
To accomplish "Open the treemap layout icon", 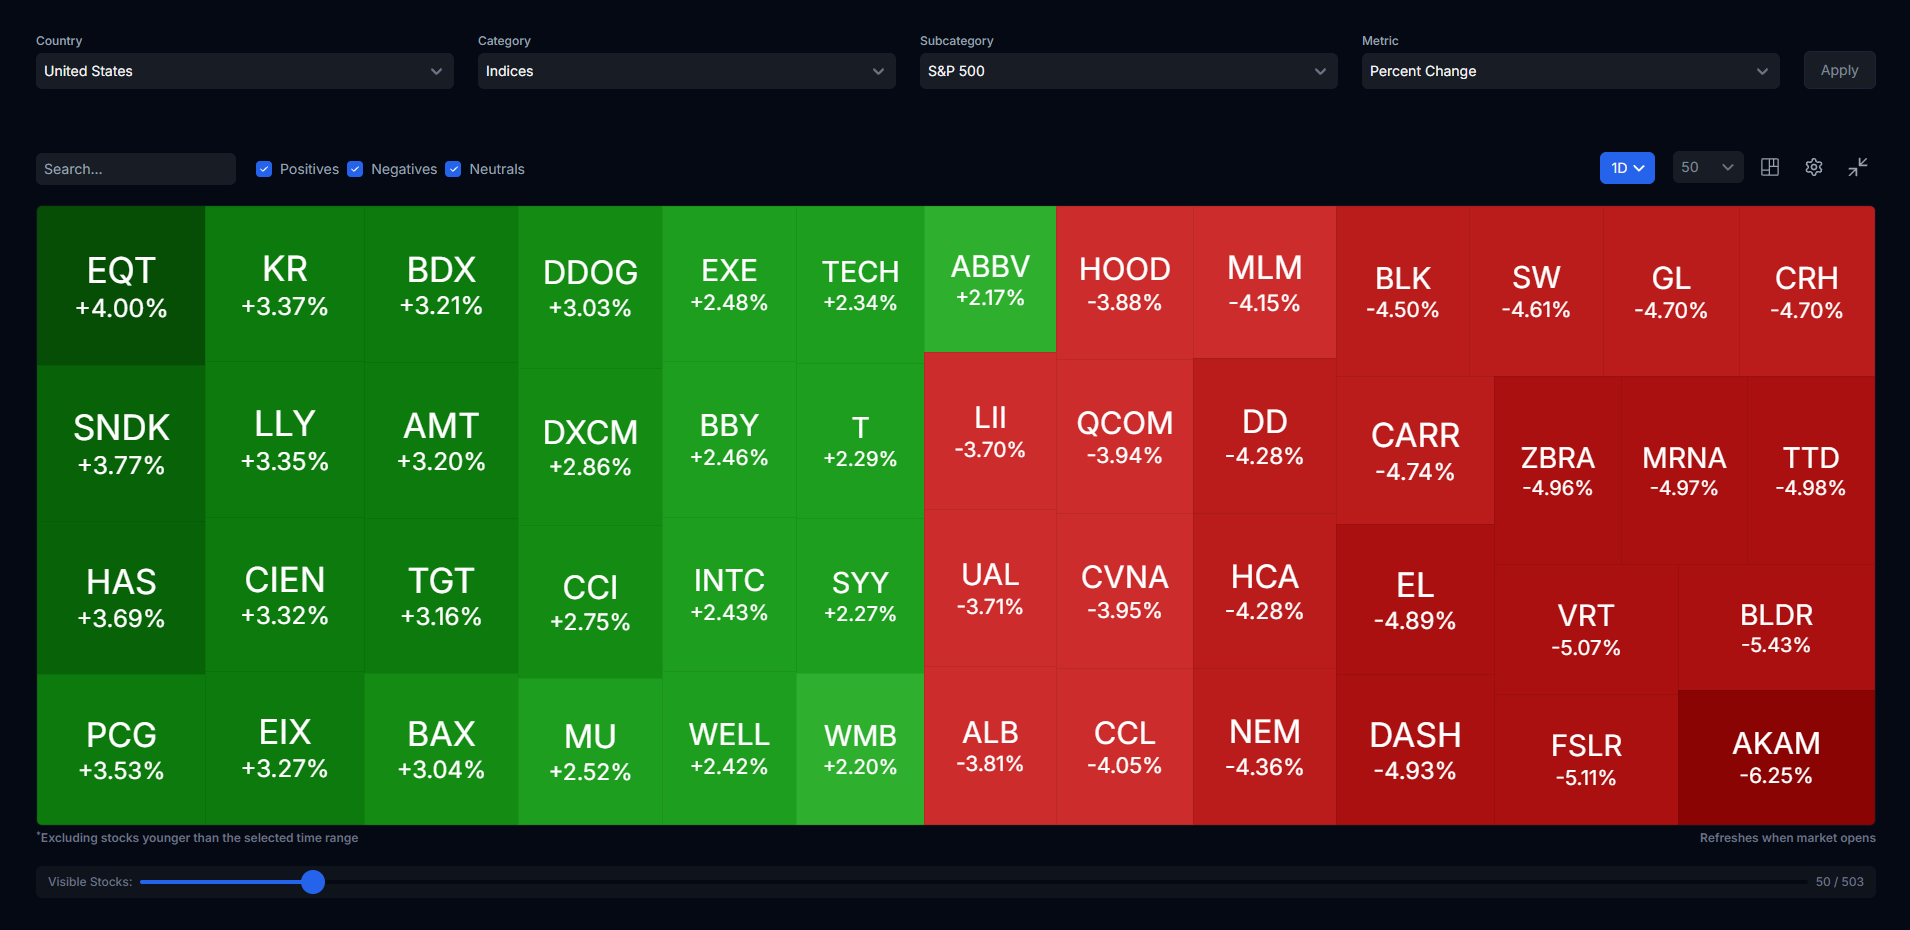I will coord(1769,167).
